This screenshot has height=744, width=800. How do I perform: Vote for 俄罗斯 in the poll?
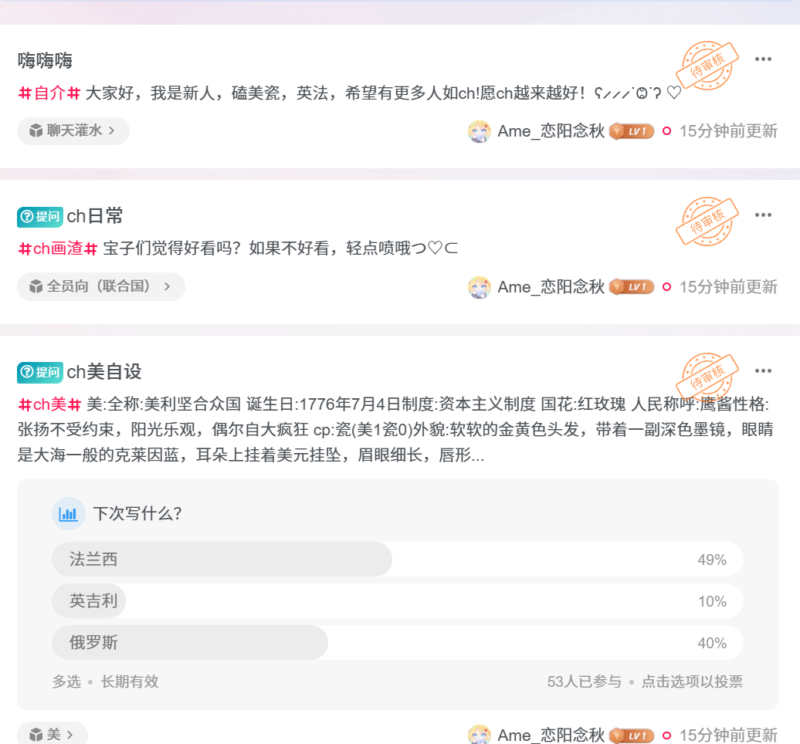(300, 643)
